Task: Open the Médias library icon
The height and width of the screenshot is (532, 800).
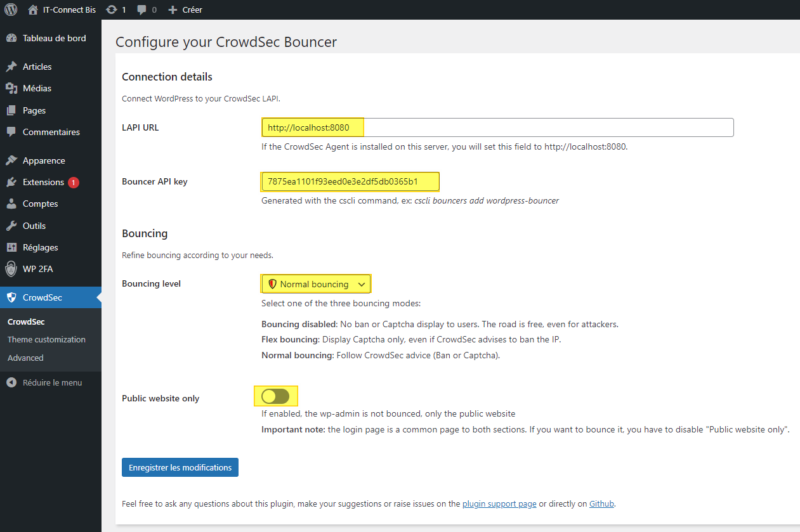Action: [x=11, y=88]
